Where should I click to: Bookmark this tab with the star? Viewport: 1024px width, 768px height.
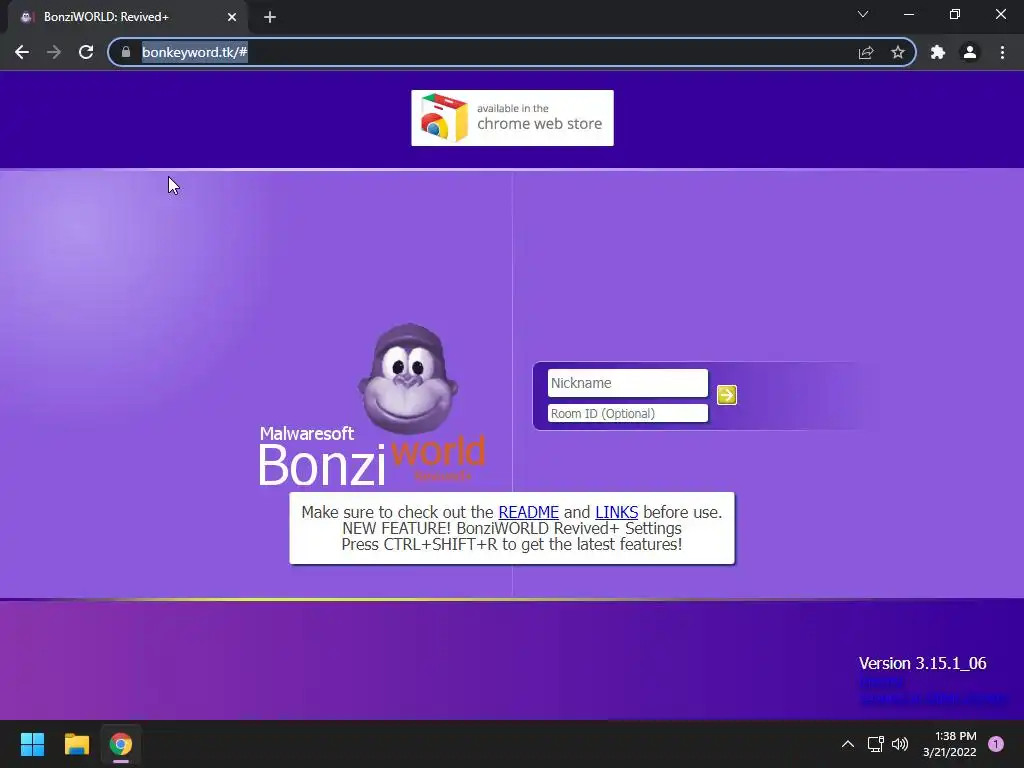(898, 52)
